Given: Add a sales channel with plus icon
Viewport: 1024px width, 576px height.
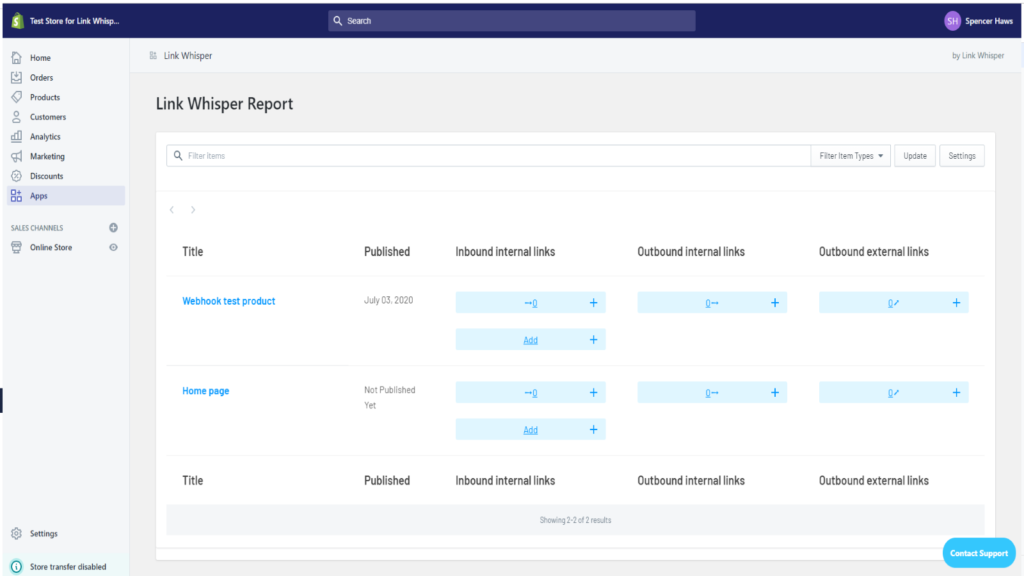Looking at the screenshot, I should (113, 228).
